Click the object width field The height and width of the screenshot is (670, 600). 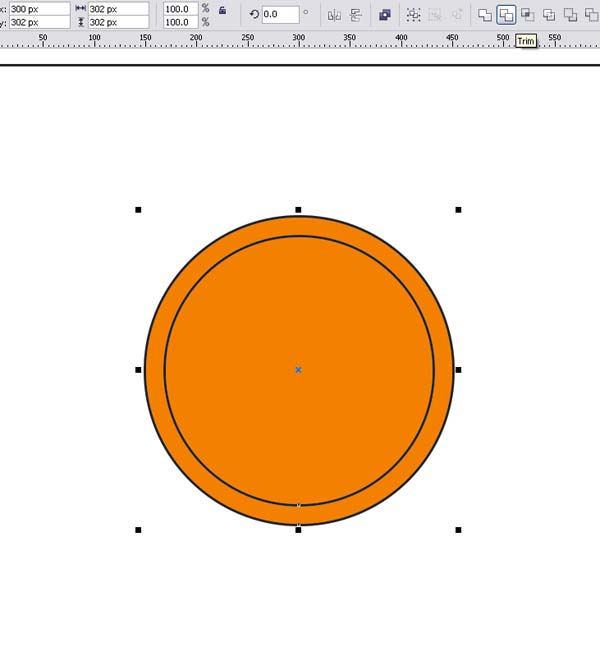pos(118,9)
